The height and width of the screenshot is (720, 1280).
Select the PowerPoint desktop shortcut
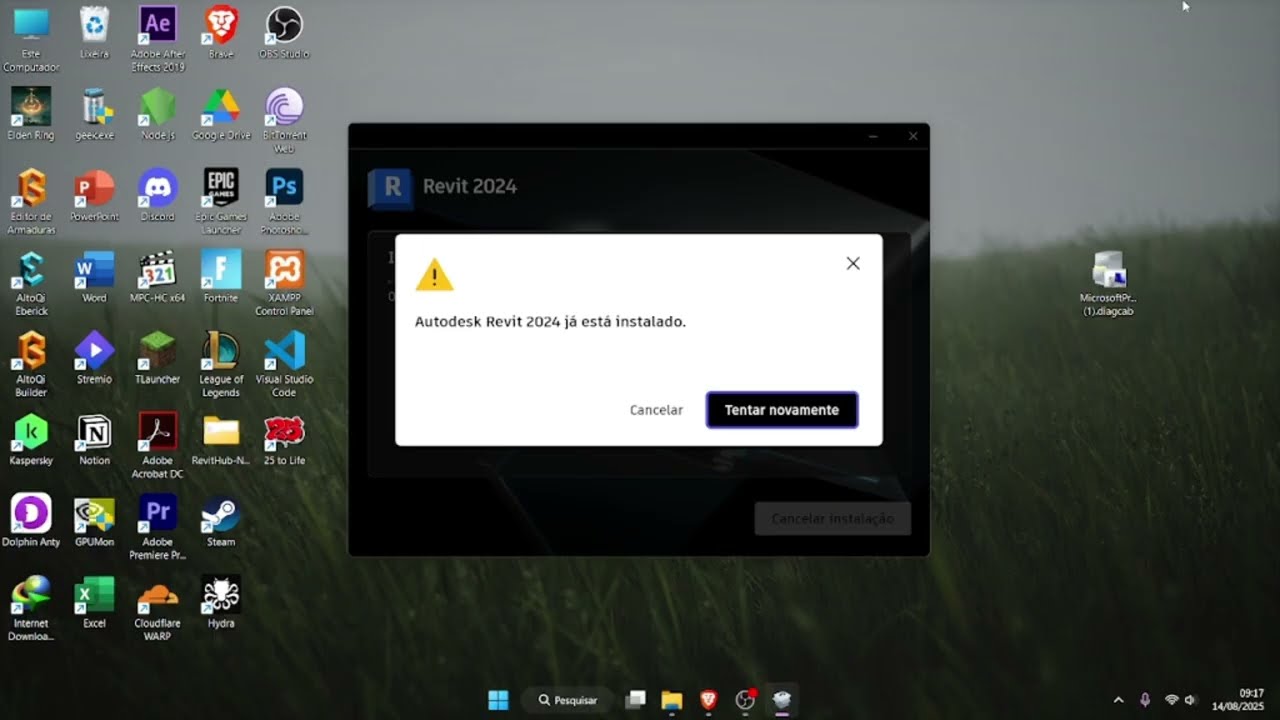[x=94, y=196]
